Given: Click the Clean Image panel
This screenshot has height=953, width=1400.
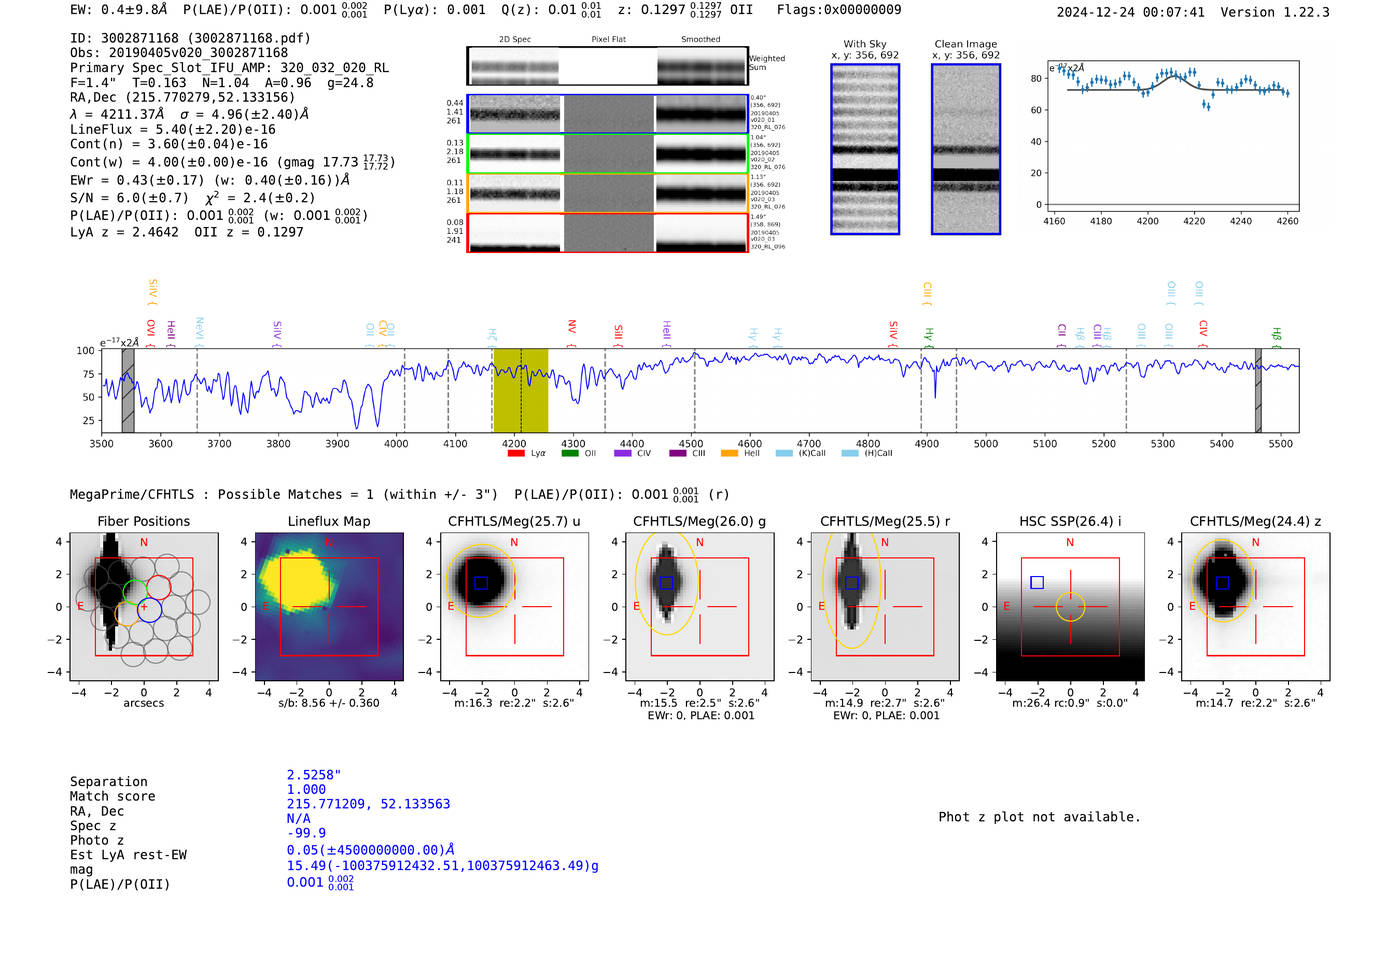Looking at the screenshot, I should pos(966,149).
